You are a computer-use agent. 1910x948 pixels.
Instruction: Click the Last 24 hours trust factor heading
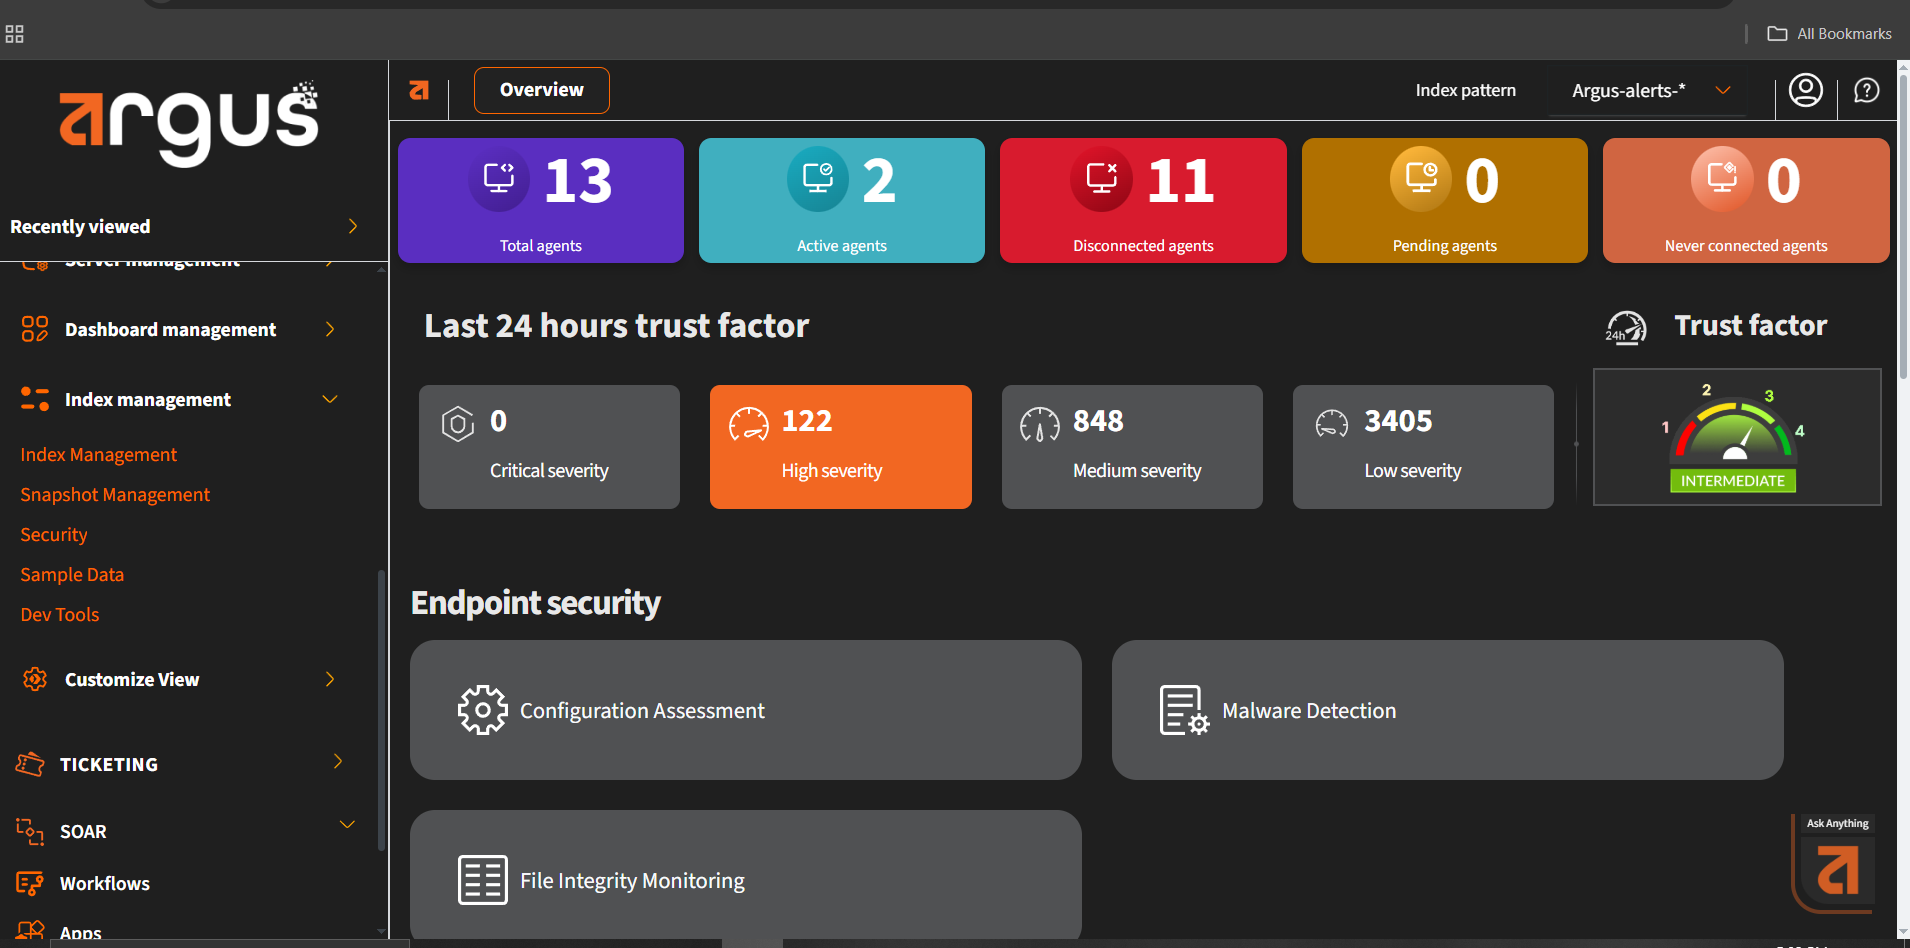[616, 326]
